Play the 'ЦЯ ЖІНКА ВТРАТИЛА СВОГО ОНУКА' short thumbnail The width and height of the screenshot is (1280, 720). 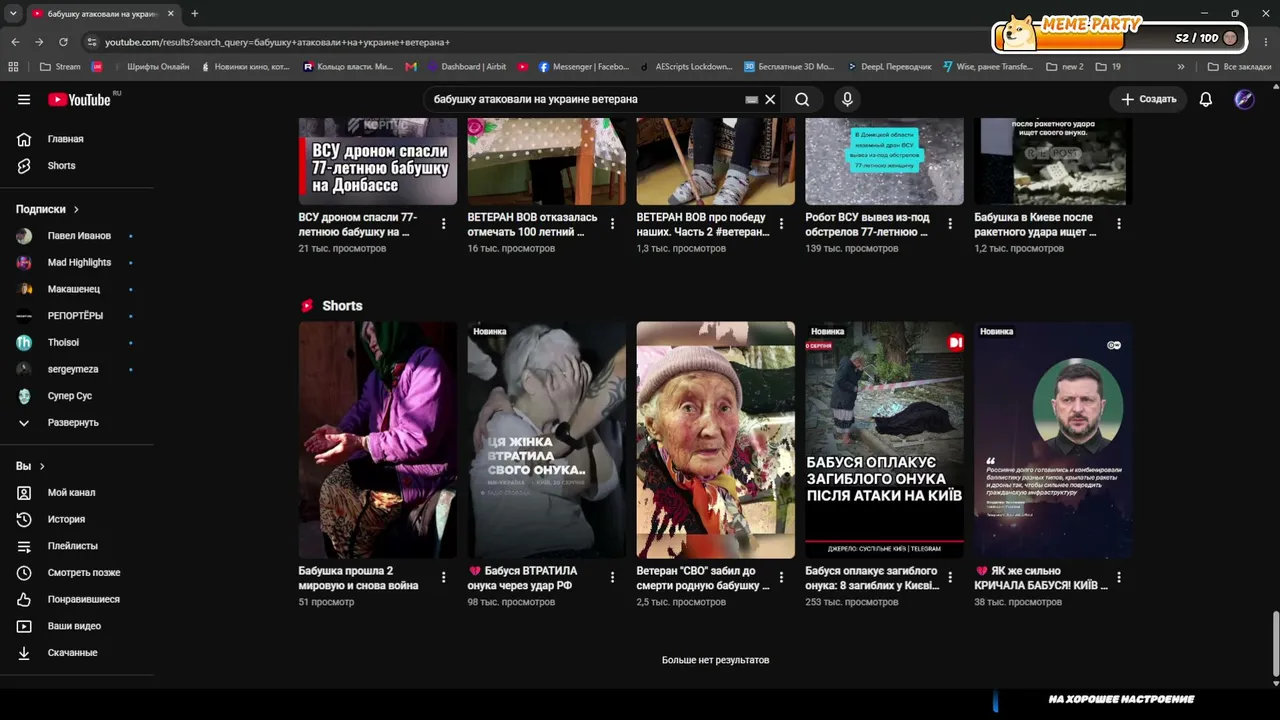coord(547,440)
